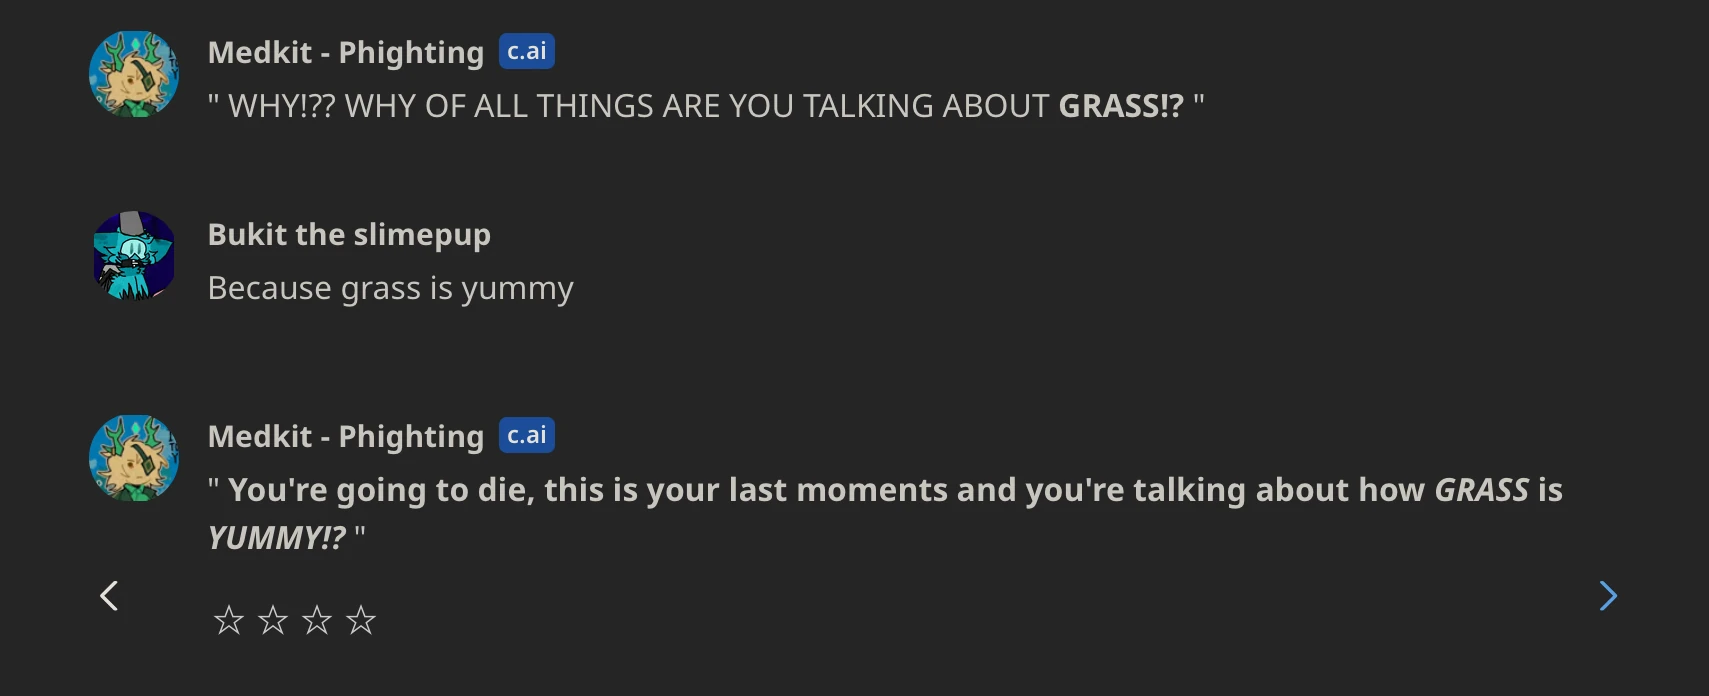Open Medkit's top avatar picture

133,73
